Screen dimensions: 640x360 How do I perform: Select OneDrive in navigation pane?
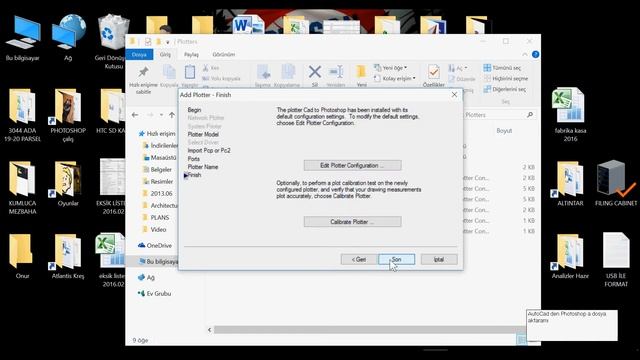pyautogui.click(x=155, y=245)
